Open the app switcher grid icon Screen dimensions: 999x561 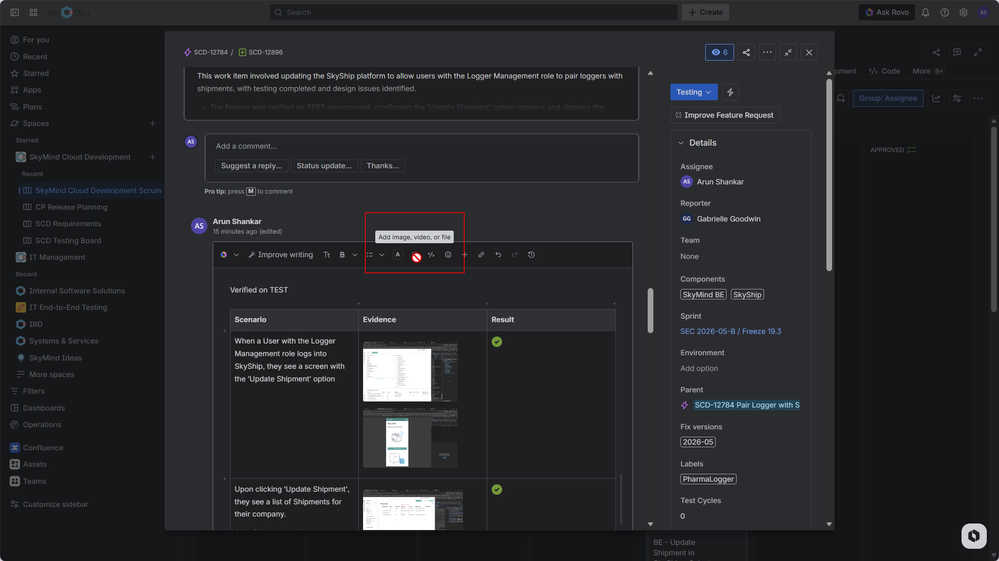pyautogui.click(x=33, y=13)
